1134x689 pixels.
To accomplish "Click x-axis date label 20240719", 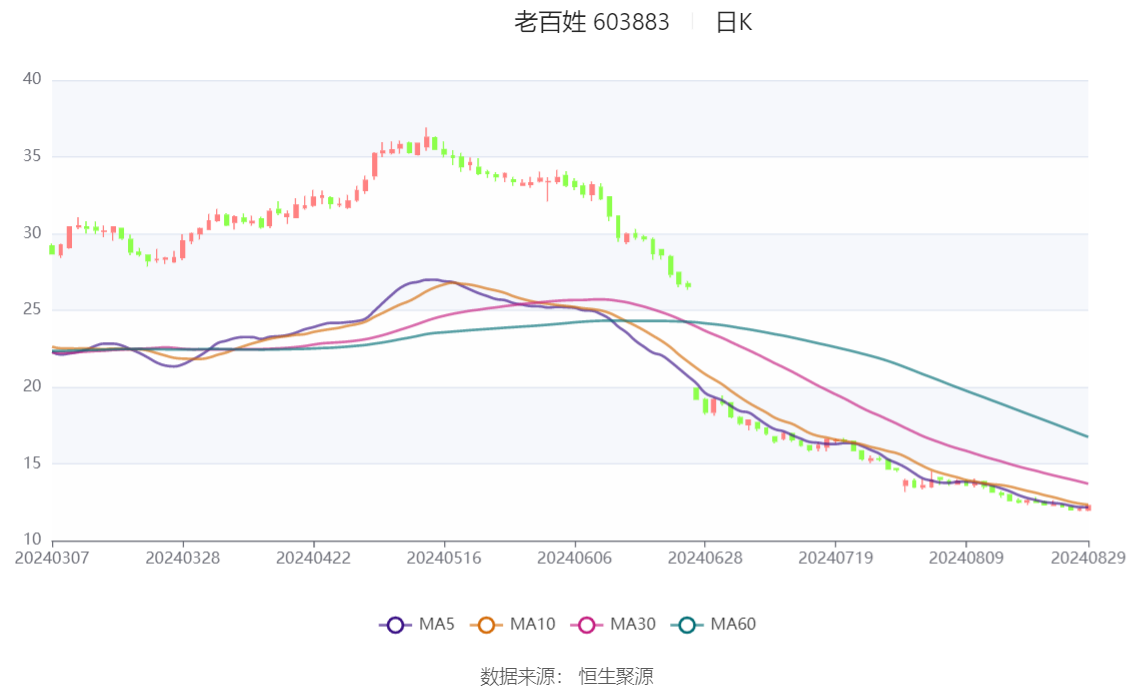I will [x=835, y=558].
